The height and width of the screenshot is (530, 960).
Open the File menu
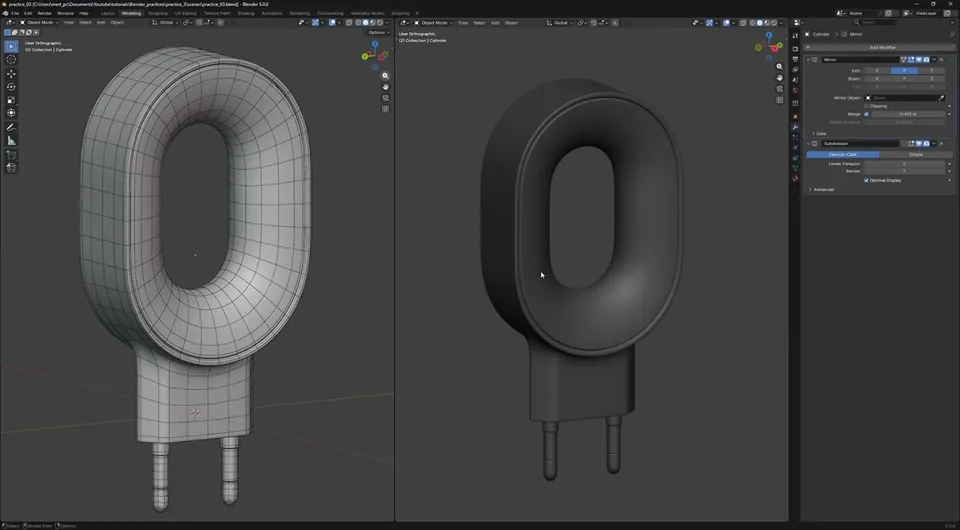(15, 13)
